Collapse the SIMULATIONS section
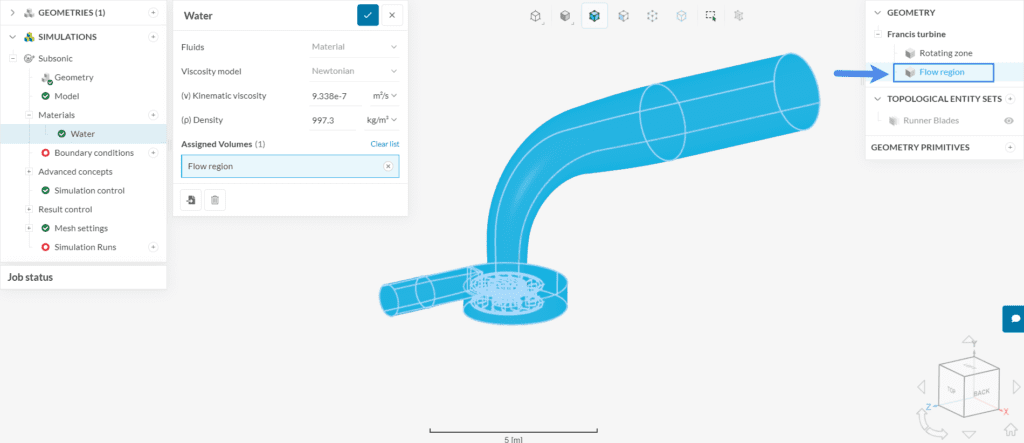Screen dimensions: 1024x443 12,37
